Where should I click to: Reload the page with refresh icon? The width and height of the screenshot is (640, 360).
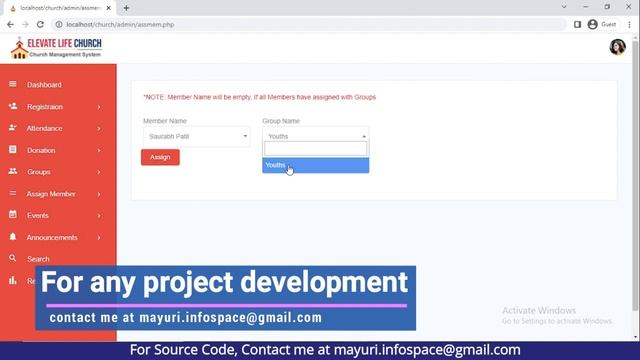point(40,24)
